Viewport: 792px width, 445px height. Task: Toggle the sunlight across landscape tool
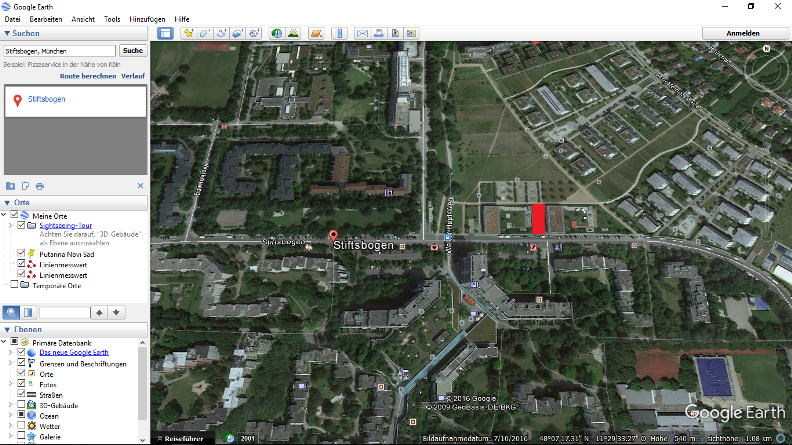(x=294, y=33)
